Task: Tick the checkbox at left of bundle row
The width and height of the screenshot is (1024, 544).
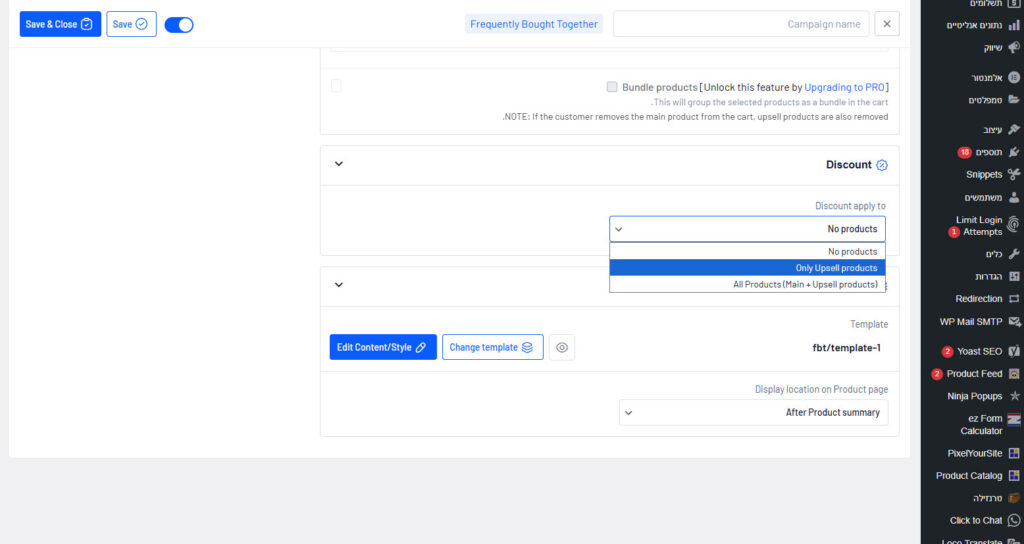Action: (336, 87)
